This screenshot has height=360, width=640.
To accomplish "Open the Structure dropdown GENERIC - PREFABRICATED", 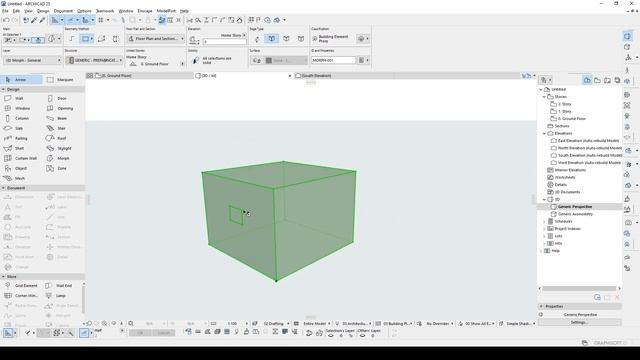I will click(94, 60).
